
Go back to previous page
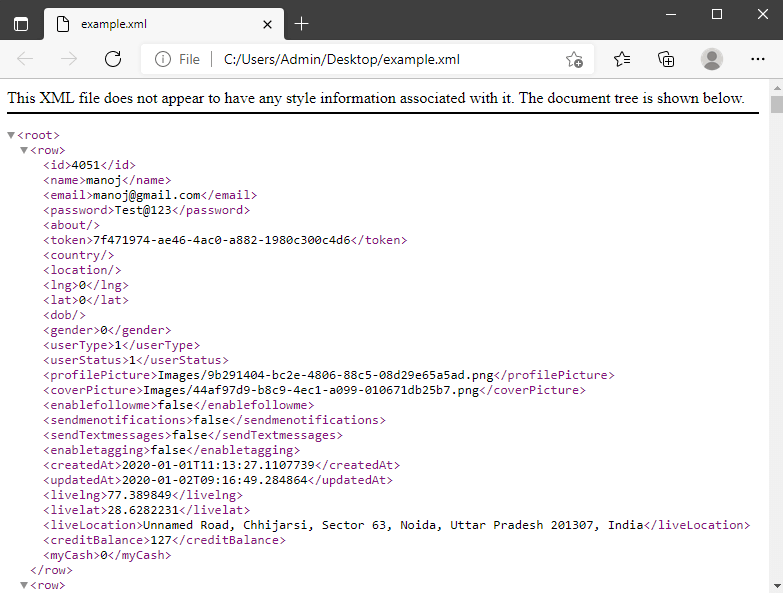pos(25,59)
